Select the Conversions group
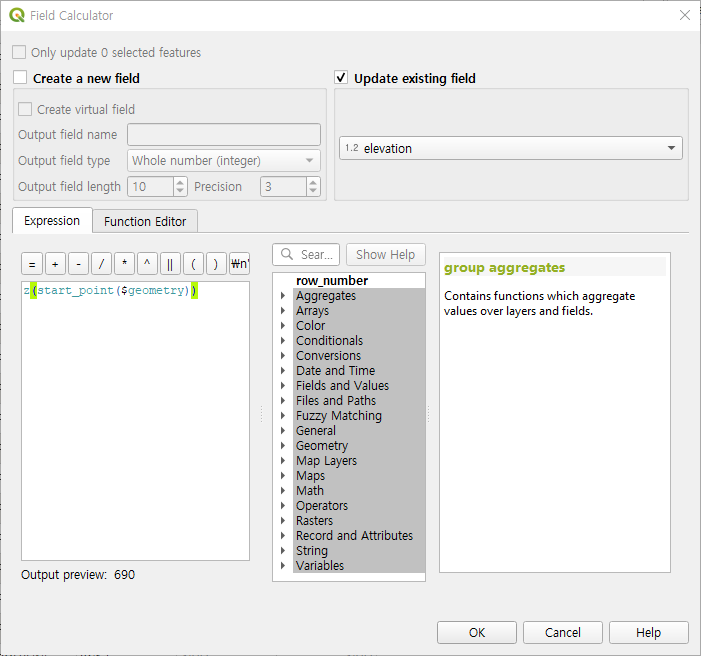Viewport: 701px width, 656px height. 328,356
